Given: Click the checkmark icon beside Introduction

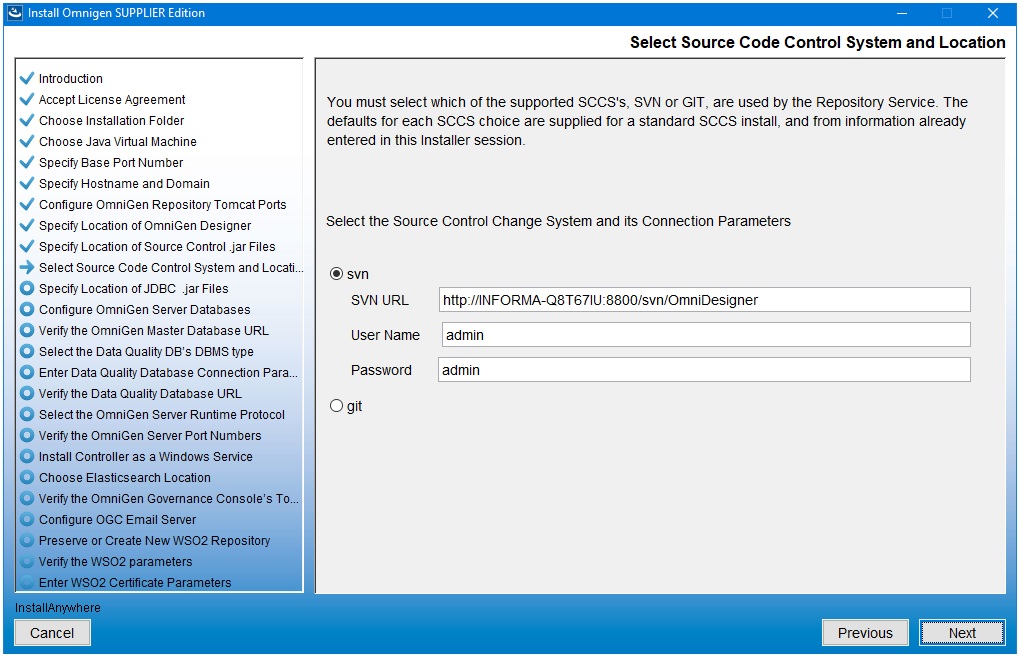Looking at the screenshot, I should point(27,78).
